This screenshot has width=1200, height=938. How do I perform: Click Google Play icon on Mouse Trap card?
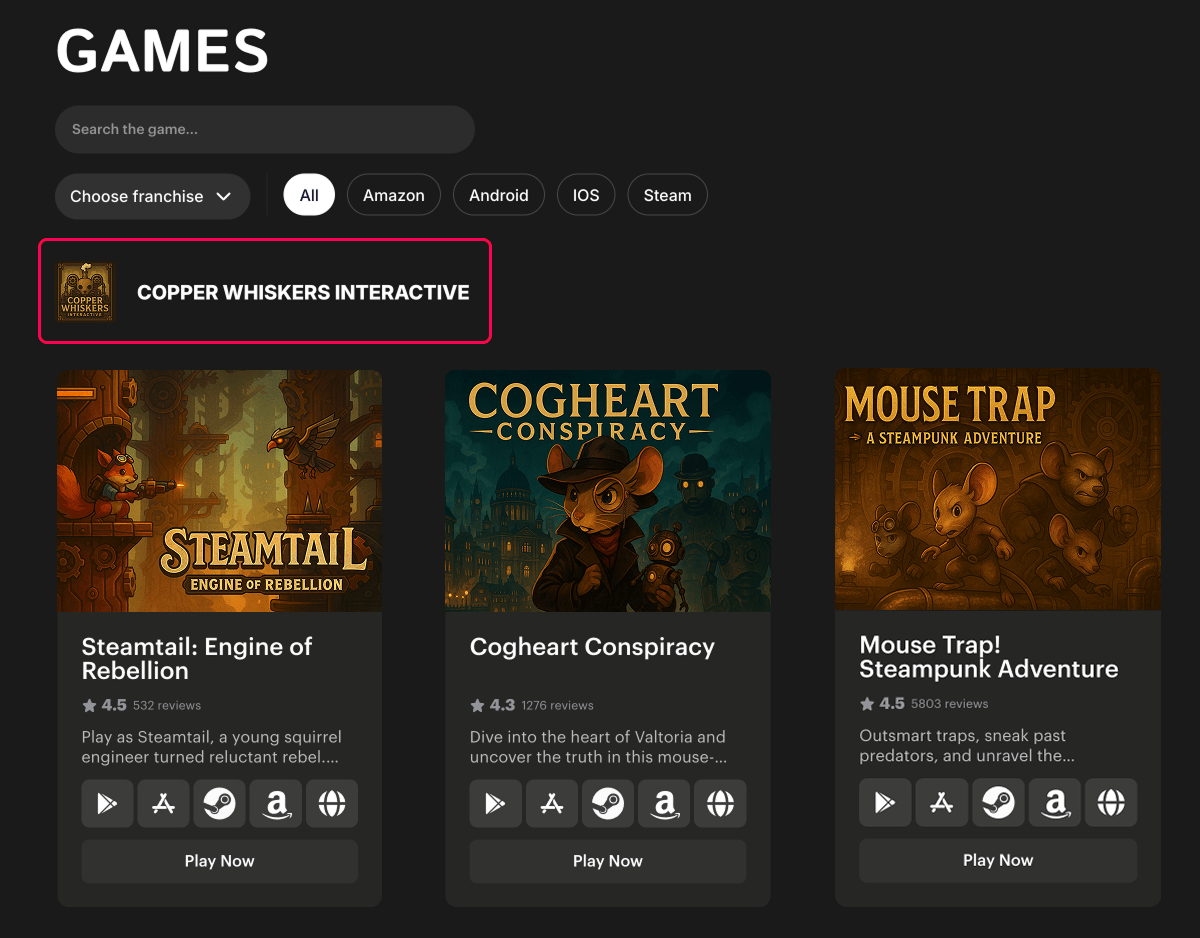click(885, 803)
